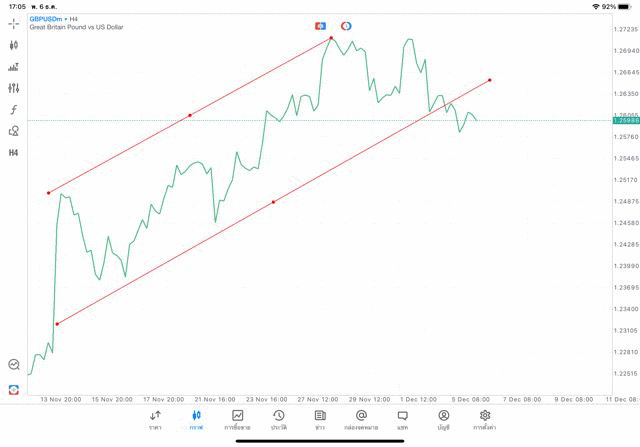Select the upper trendline's top end anchor
640x447 pixels.
pos(332,38)
